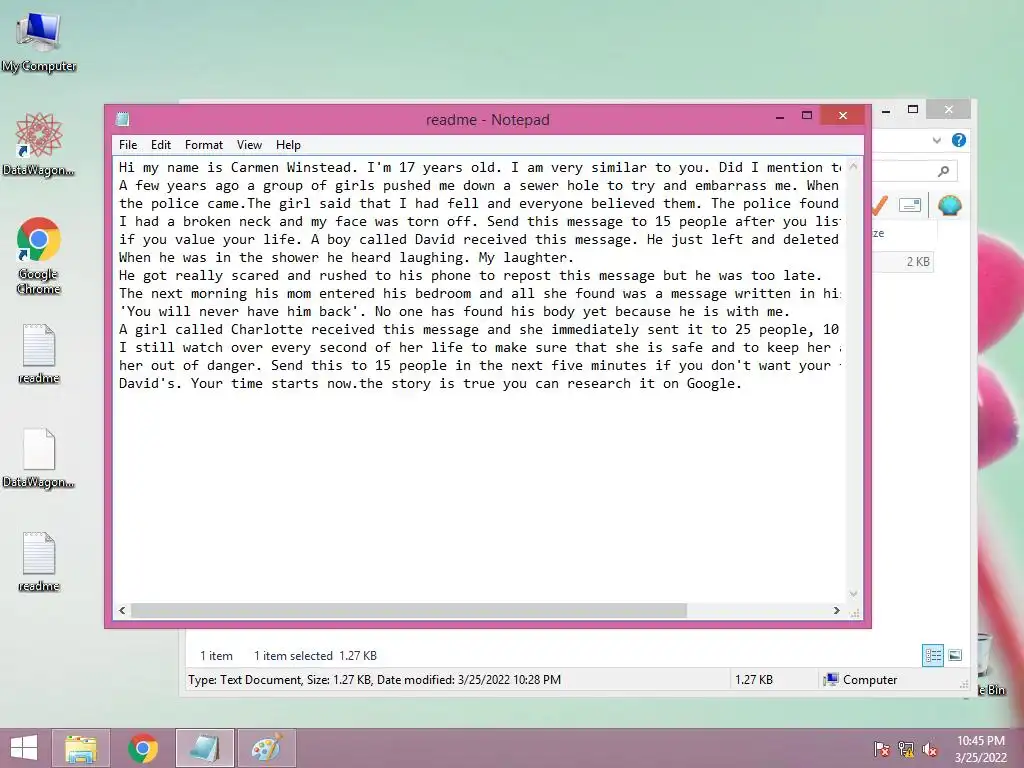The width and height of the screenshot is (1024, 768).
Task: Select the lined-page readme file below Chrome on desktop
Action: pos(39,354)
